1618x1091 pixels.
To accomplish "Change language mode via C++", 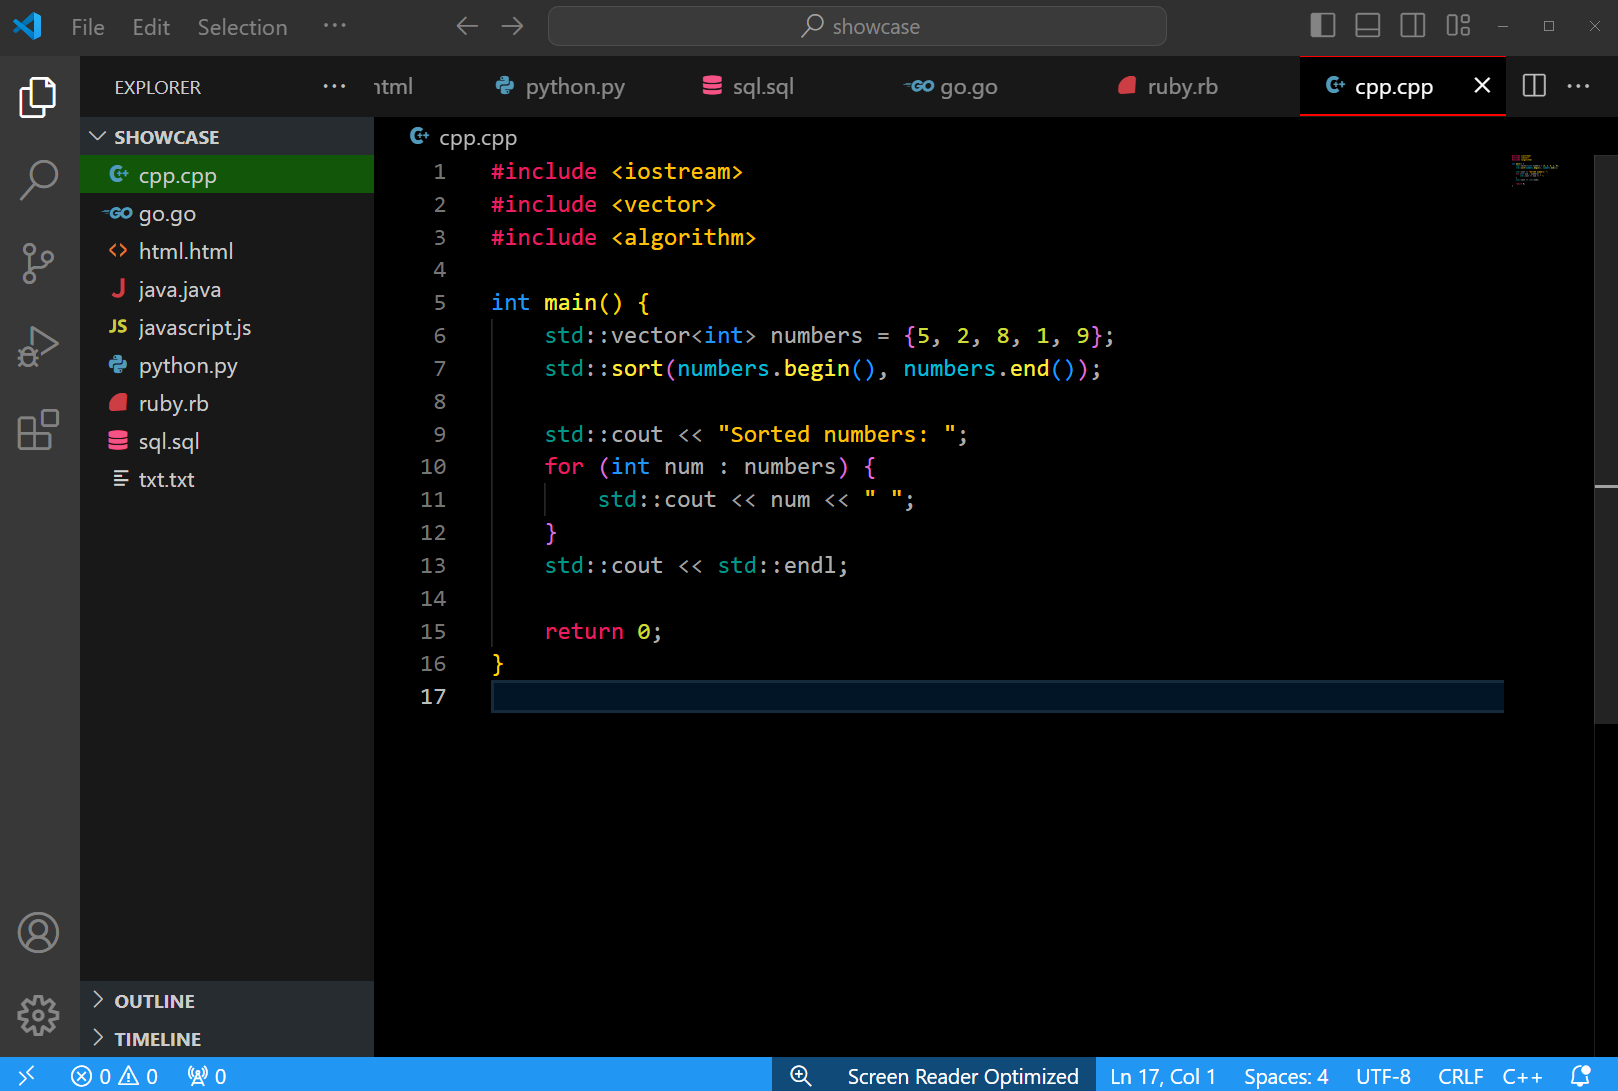I will pyautogui.click(x=1522, y=1076).
